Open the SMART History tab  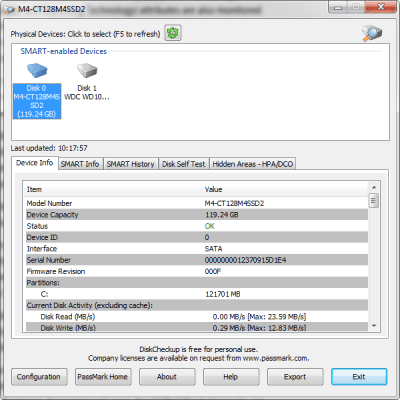click(x=130, y=164)
